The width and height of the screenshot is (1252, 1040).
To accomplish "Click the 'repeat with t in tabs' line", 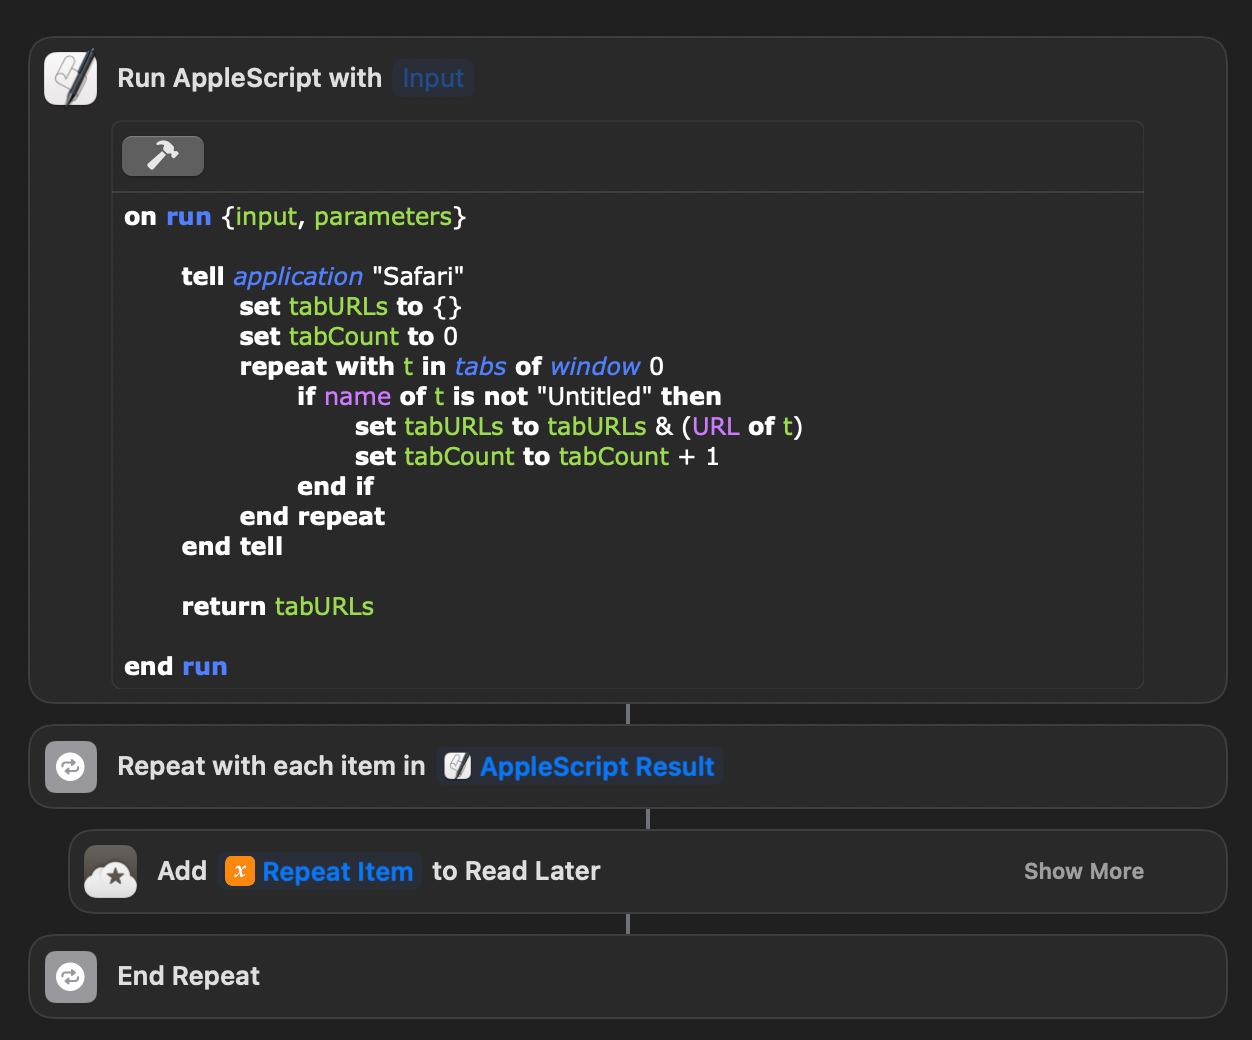I will point(452,367).
